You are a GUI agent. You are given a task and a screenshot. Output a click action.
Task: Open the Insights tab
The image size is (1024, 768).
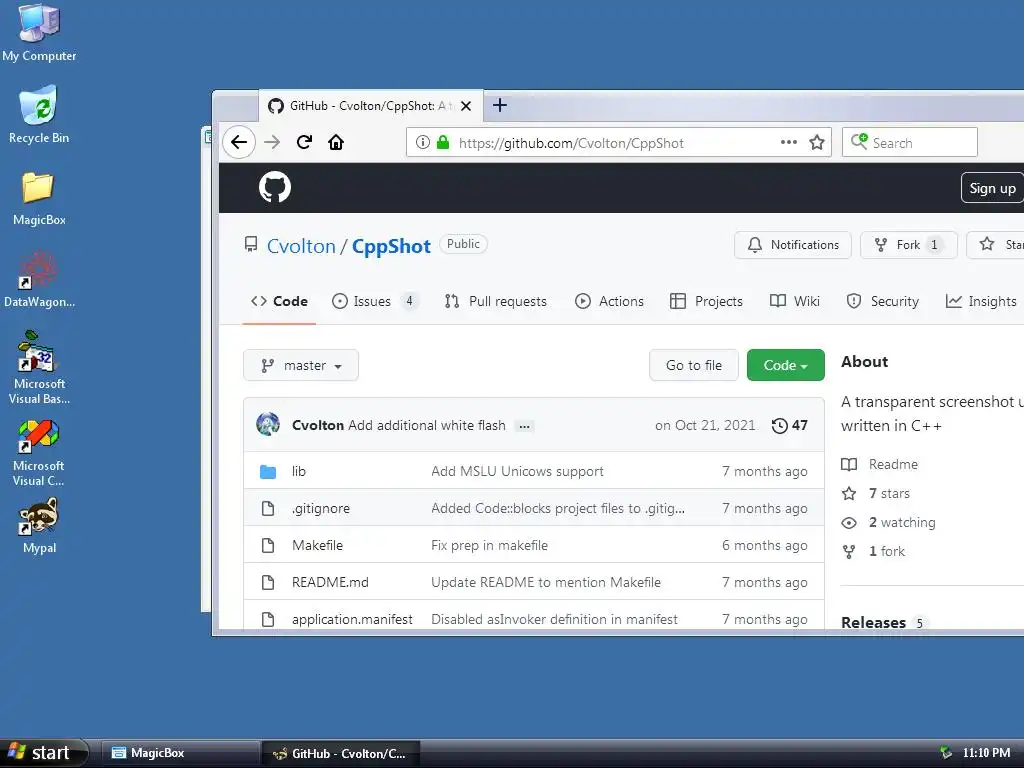point(981,301)
